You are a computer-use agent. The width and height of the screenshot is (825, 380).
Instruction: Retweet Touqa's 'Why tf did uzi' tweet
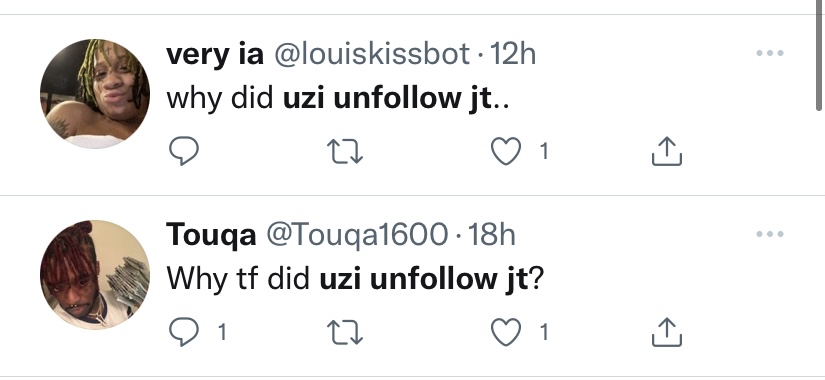[345, 332]
